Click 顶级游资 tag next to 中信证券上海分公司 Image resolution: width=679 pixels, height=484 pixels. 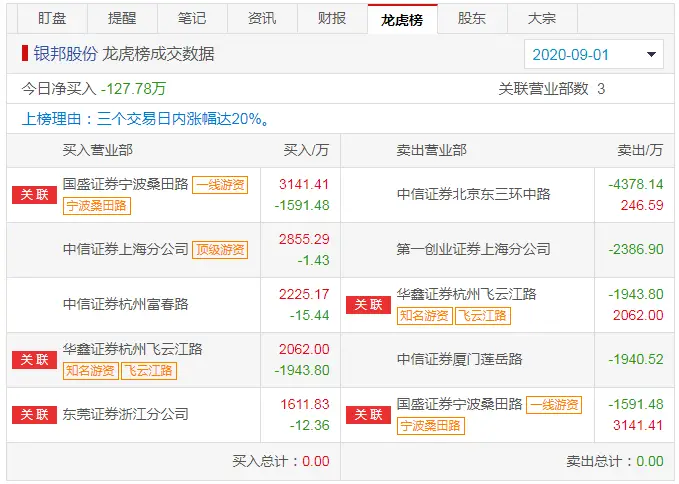point(220,250)
